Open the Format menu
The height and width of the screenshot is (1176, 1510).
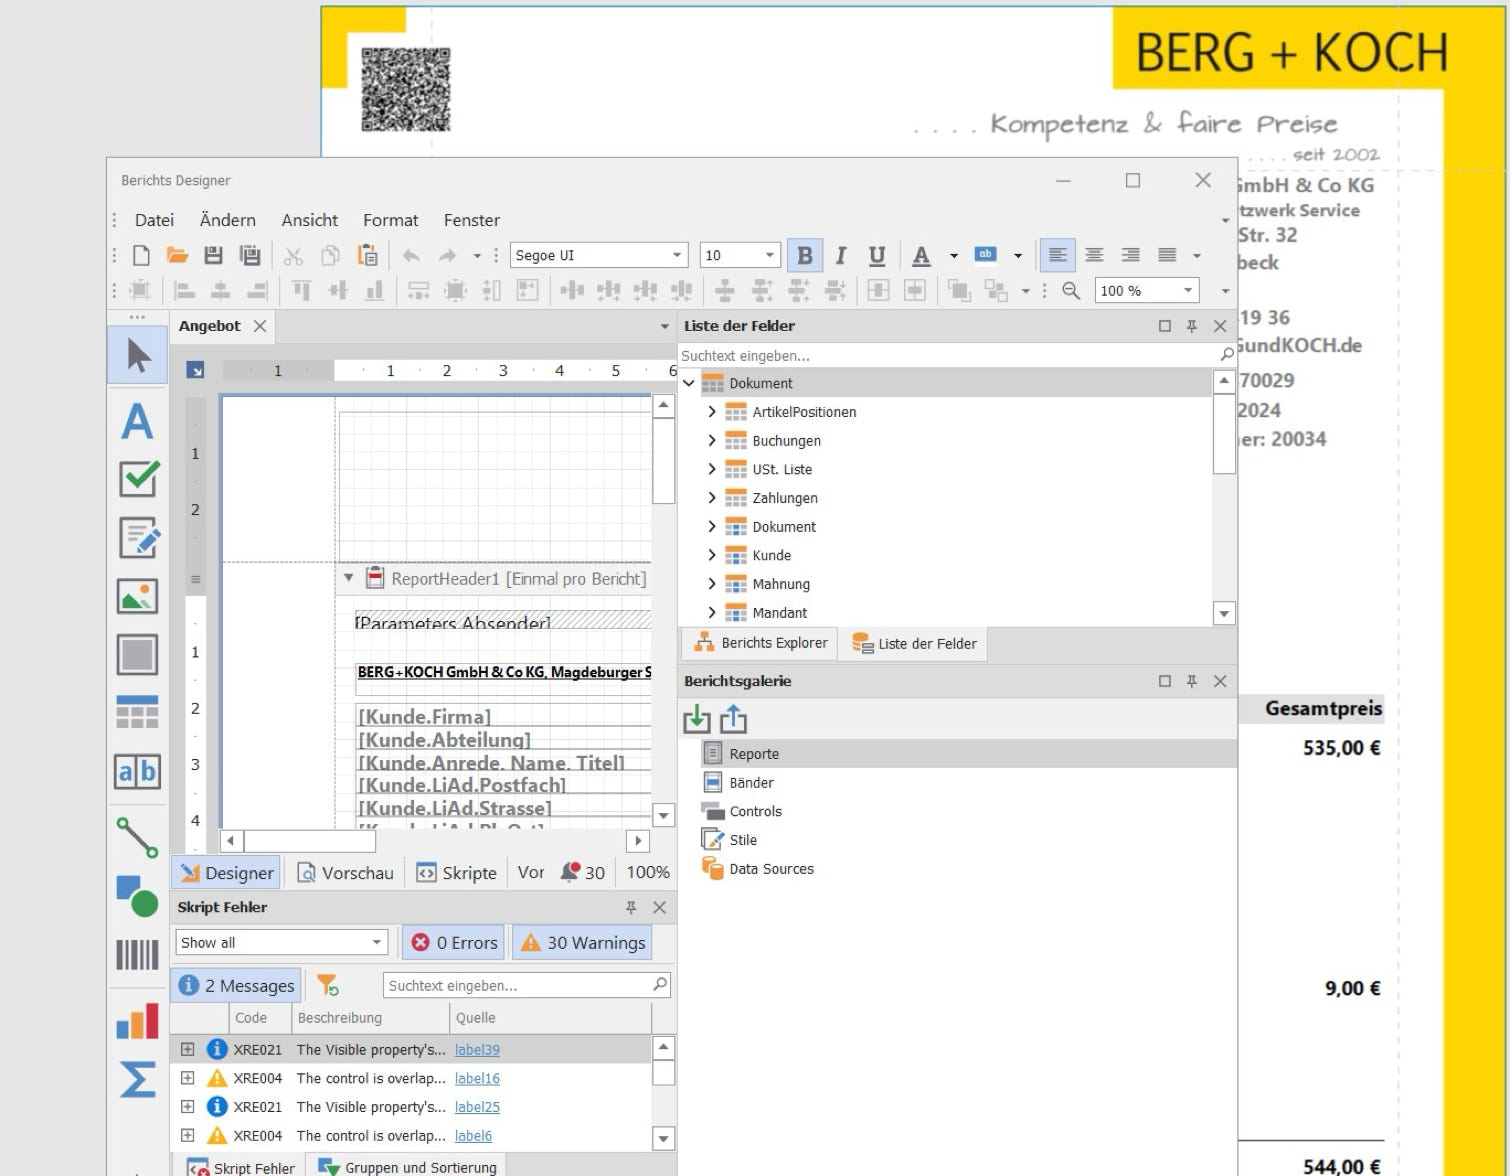[x=390, y=220]
